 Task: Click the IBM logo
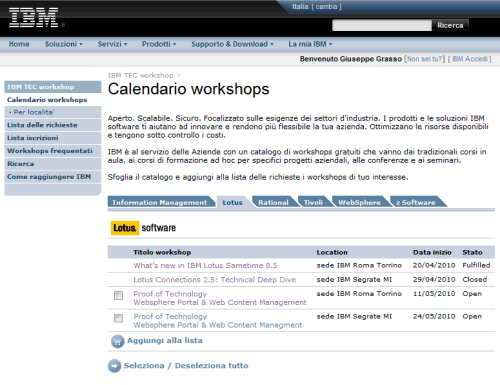pyautogui.click(x=33, y=18)
